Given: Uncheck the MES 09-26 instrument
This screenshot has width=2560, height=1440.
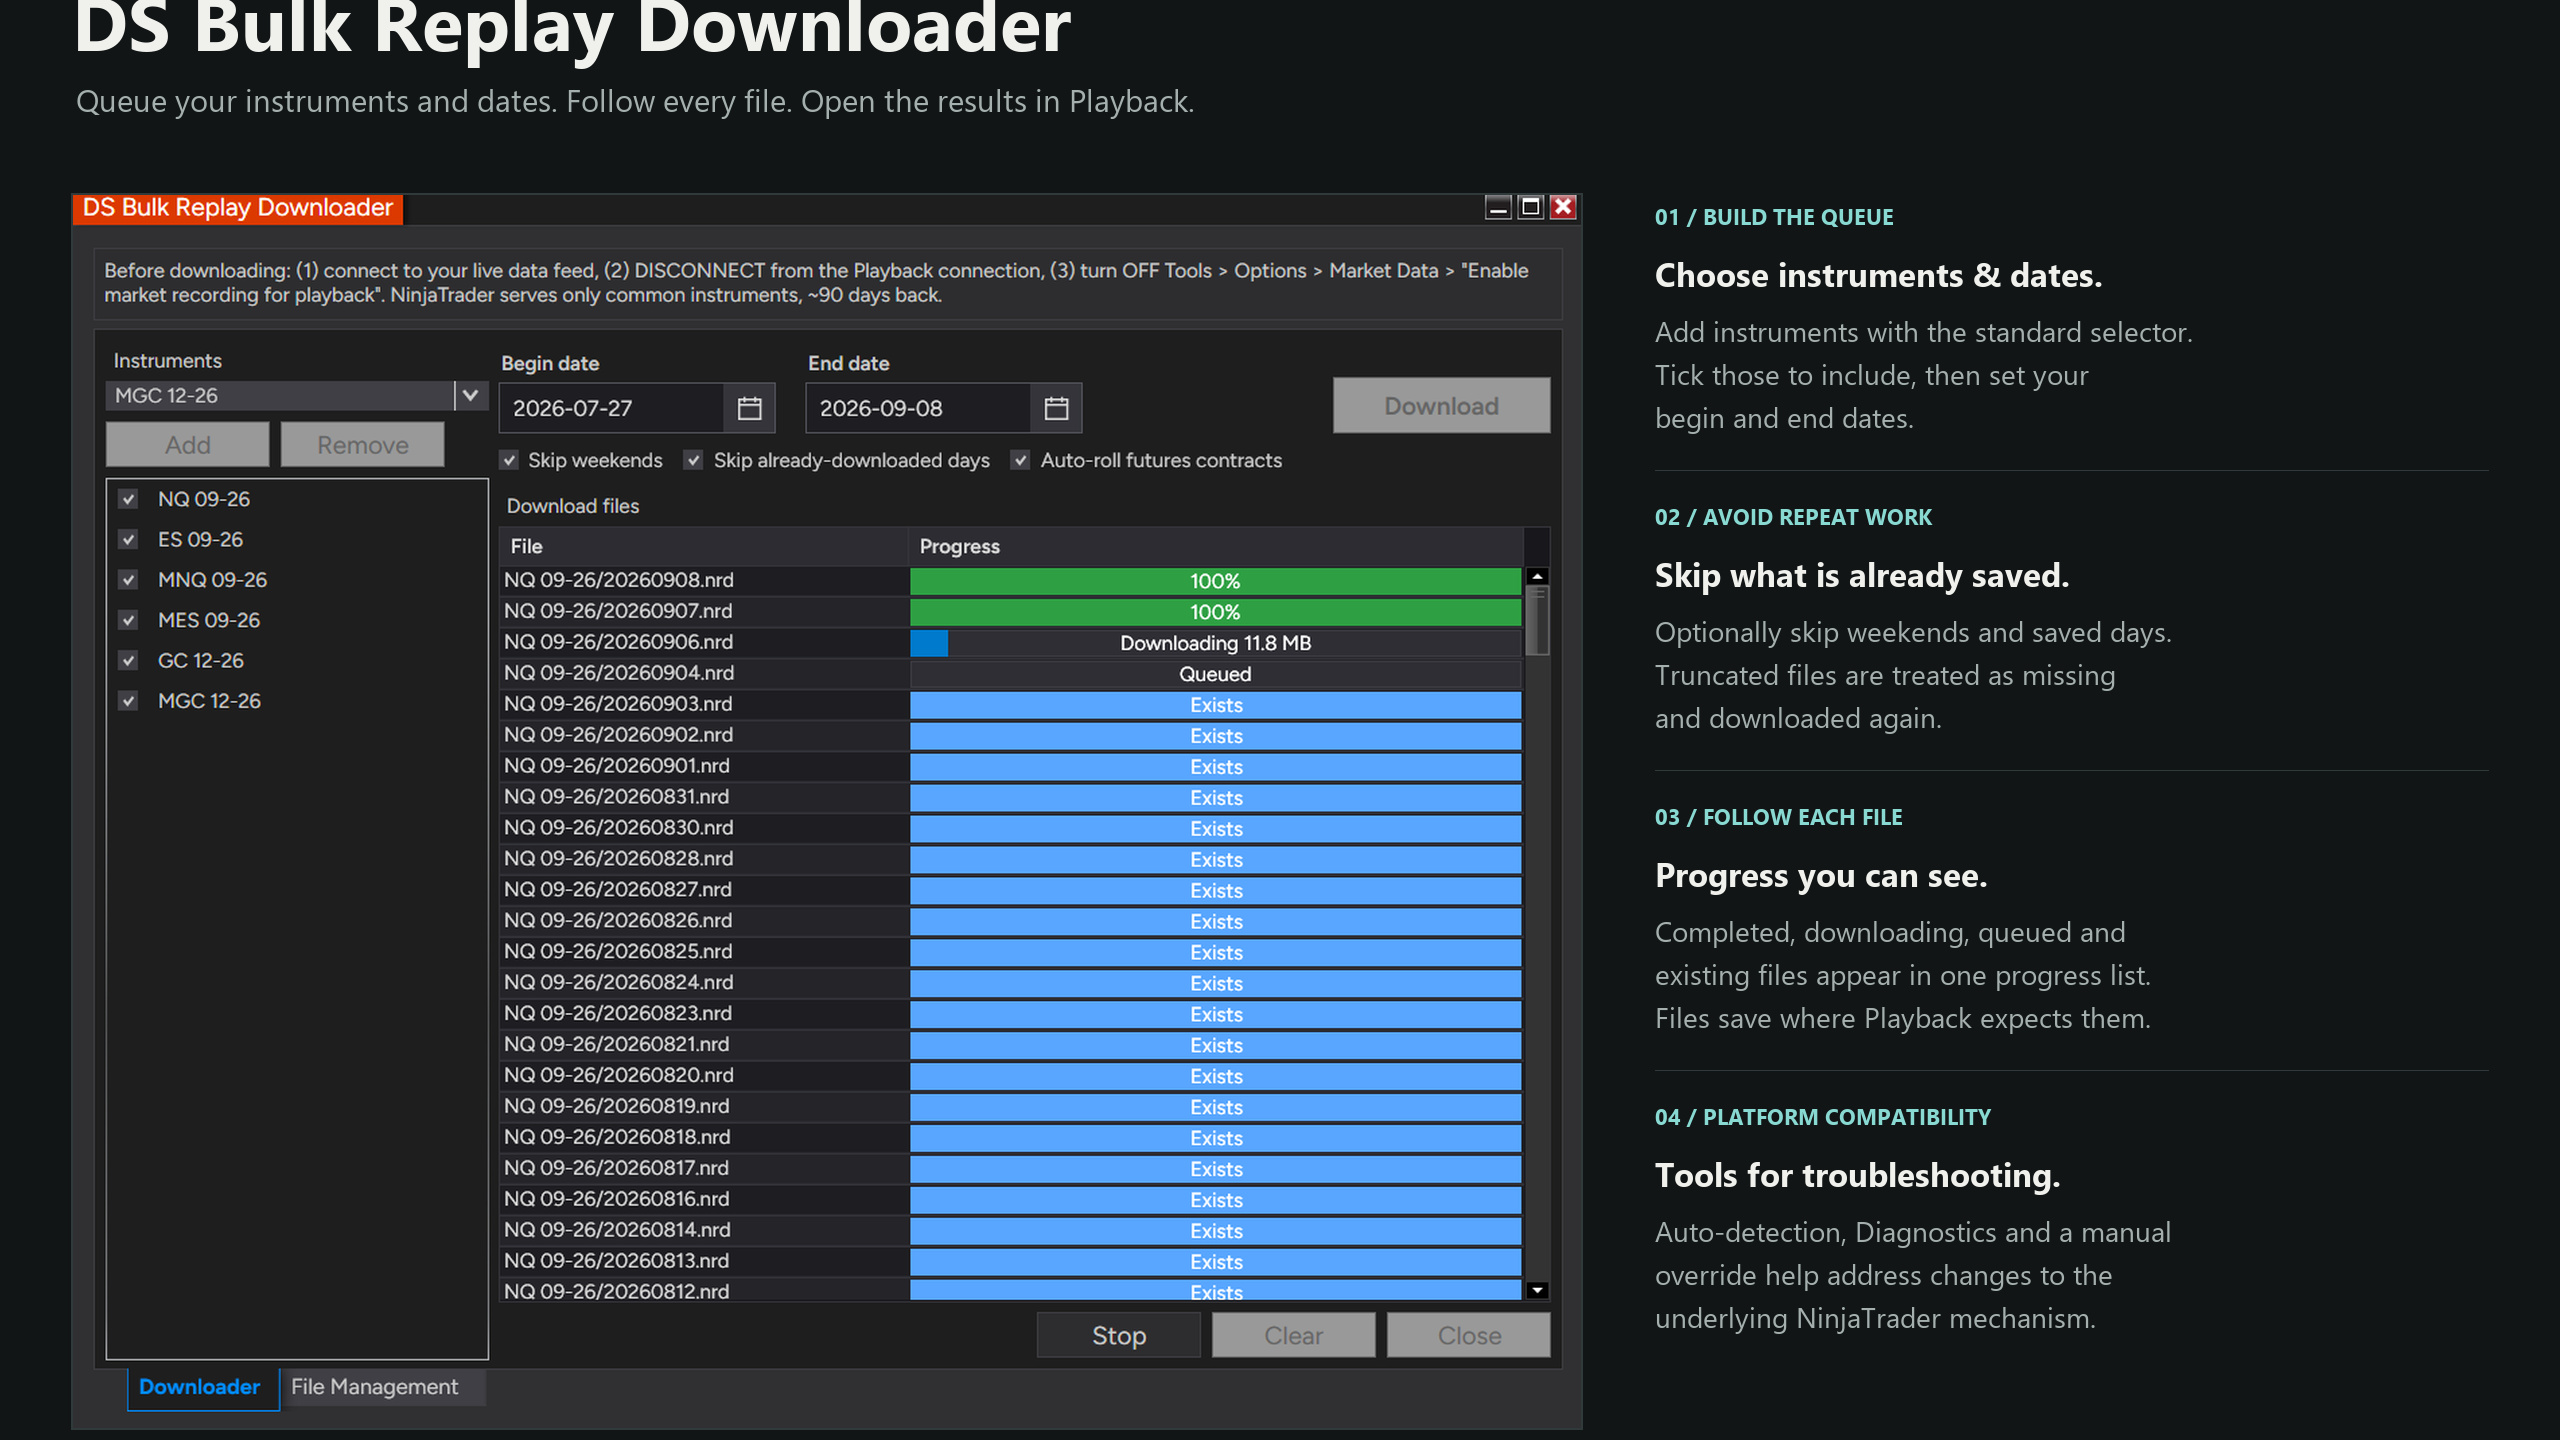Looking at the screenshot, I should (x=128, y=620).
